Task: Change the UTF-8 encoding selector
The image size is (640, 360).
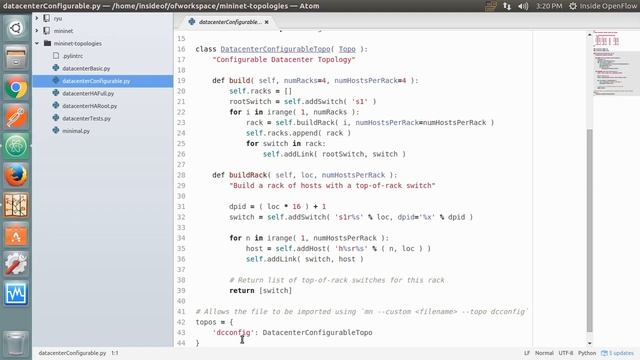Action: pyautogui.click(x=566, y=353)
